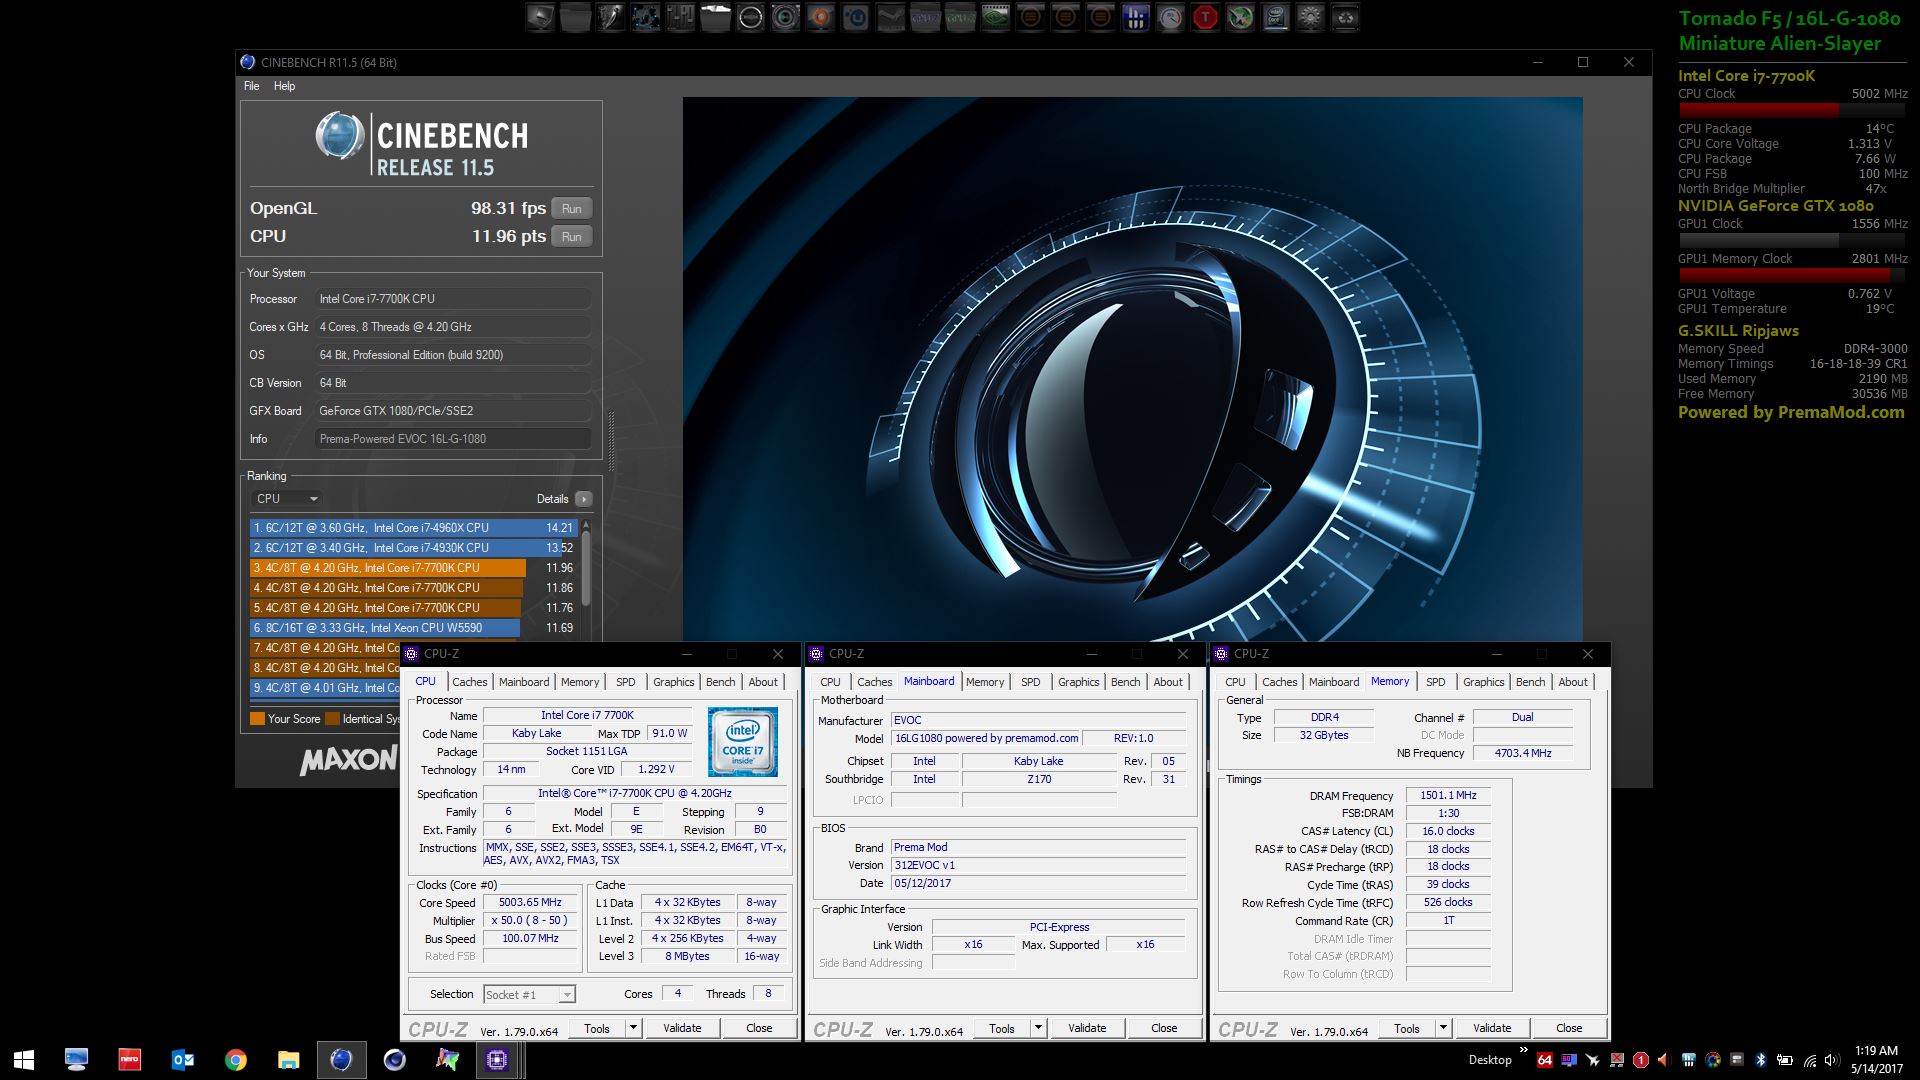The width and height of the screenshot is (1920, 1080).
Task: Launch the audio mixer icon in the top dock
Action: [680, 17]
